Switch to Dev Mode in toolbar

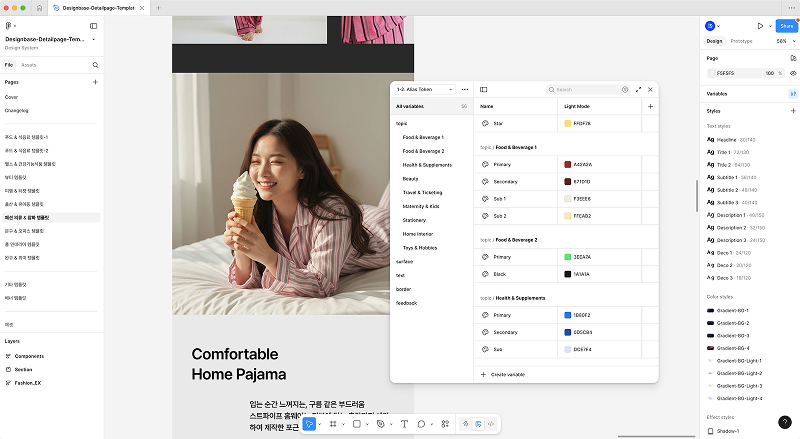click(491, 424)
